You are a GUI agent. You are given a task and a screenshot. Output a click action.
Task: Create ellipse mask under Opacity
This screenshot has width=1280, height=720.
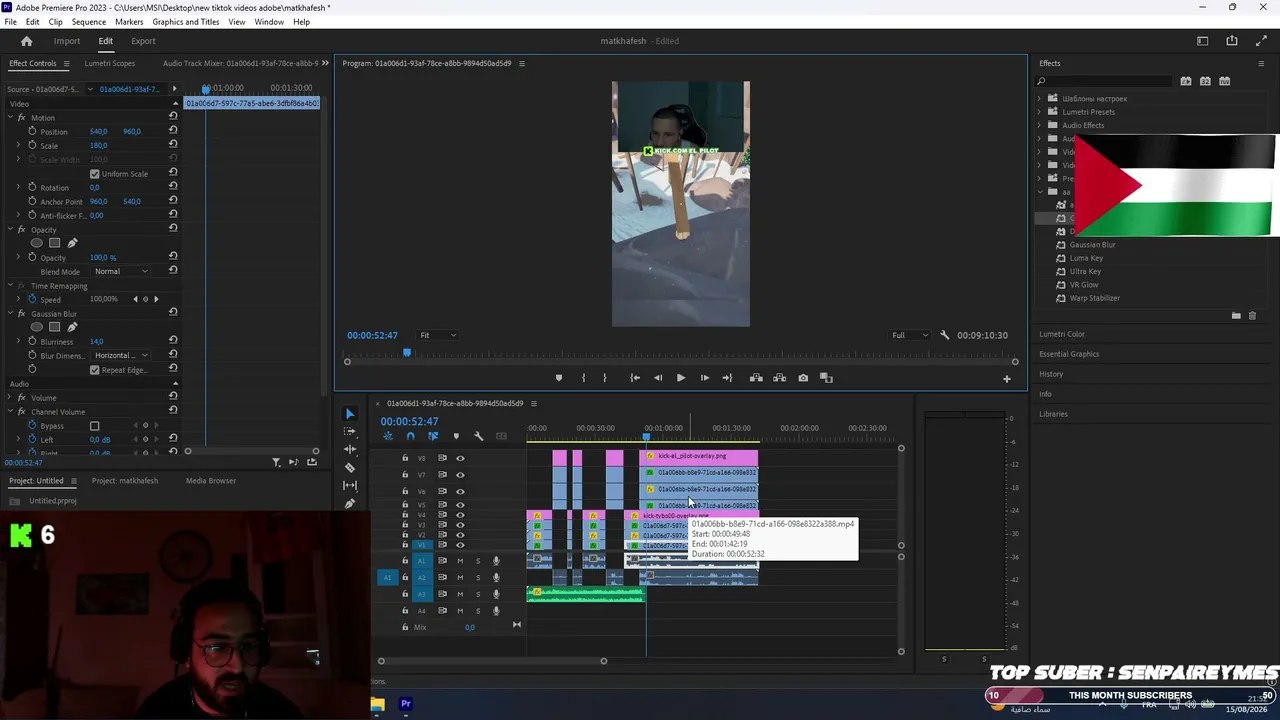pos(37,243)
